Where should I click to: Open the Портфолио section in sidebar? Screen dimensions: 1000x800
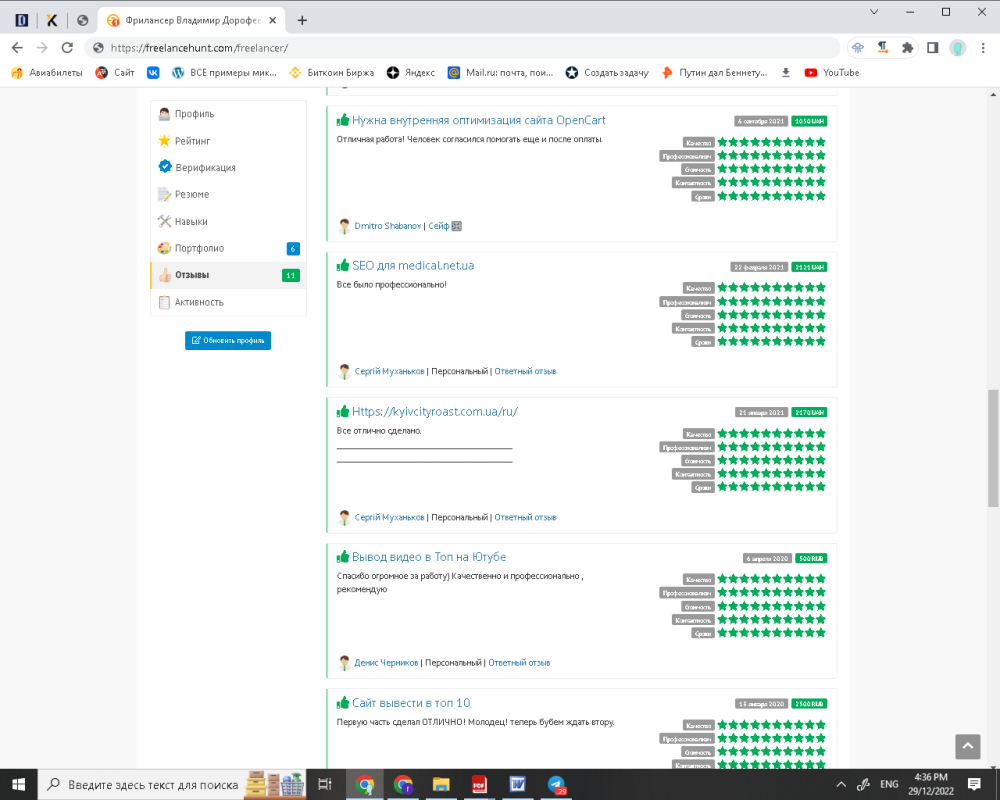199,248
